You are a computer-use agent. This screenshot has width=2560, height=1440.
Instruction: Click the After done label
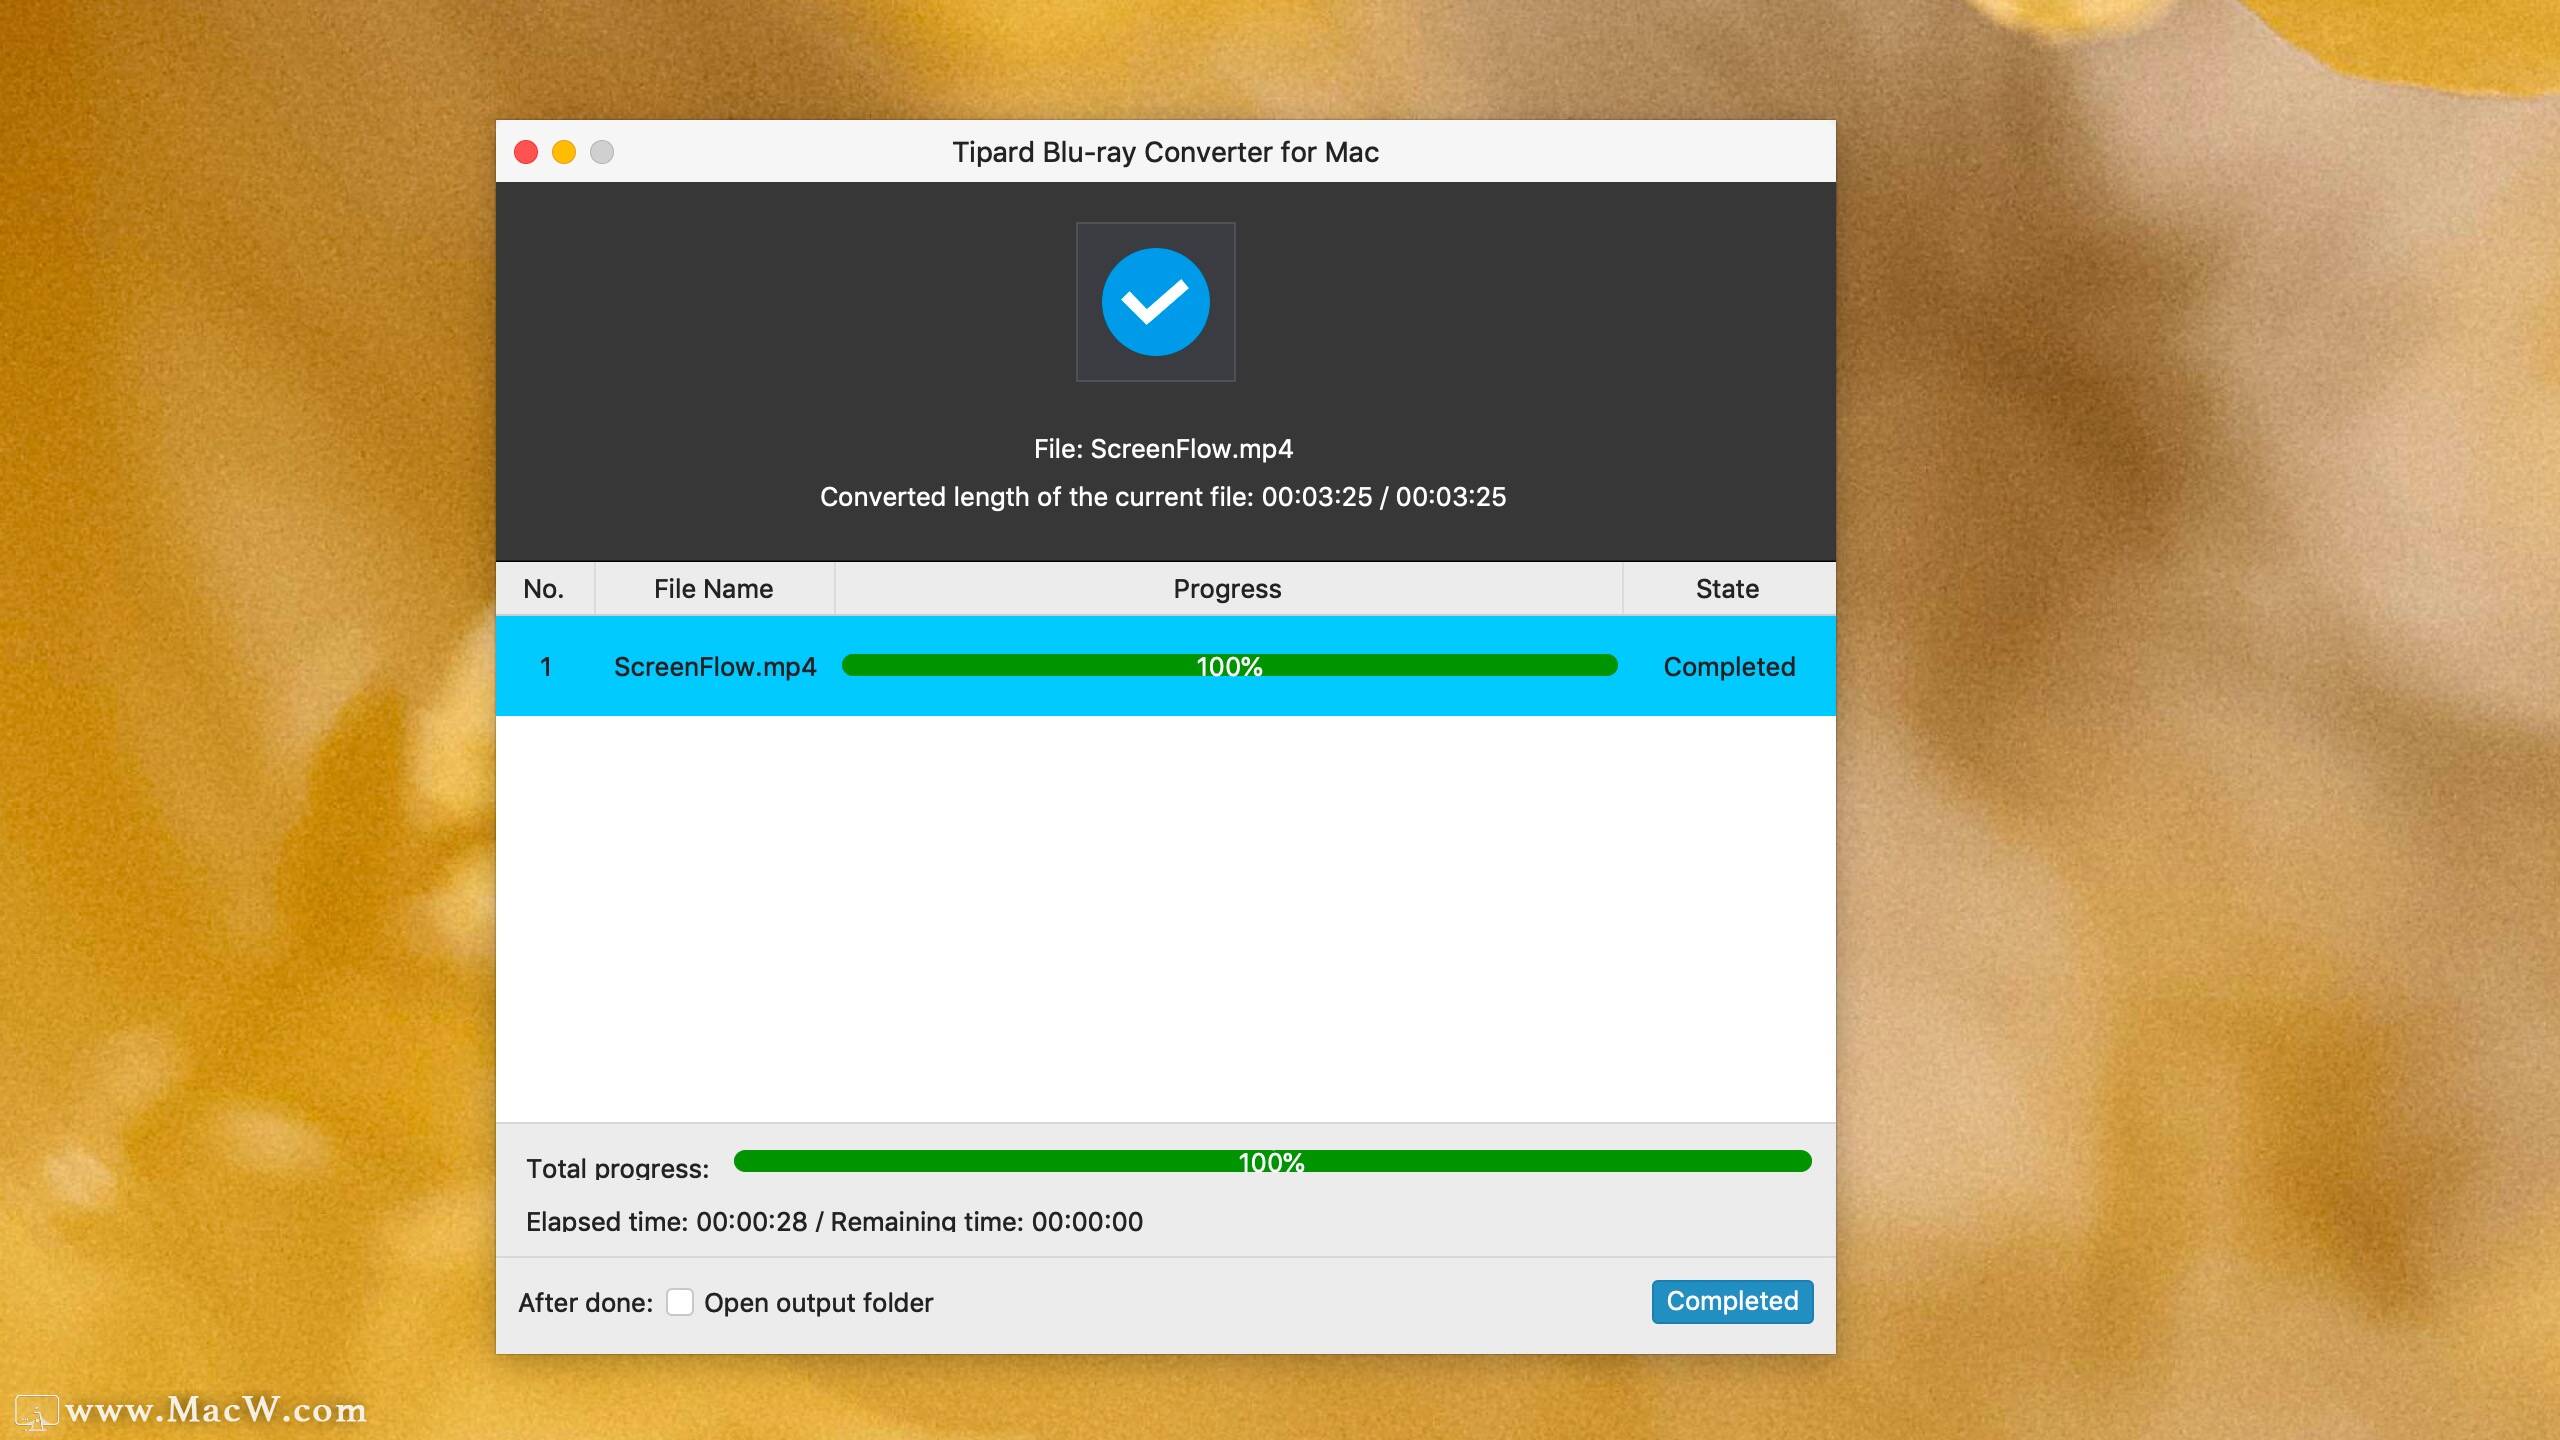586,1303
